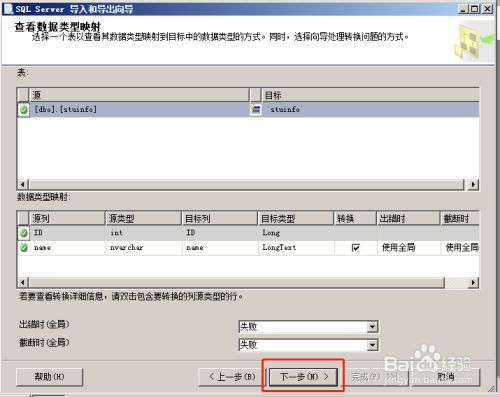The height and width of the screenshot is (397, 500).
Task: Click the ID cell in 源列 column
Action: pyautogui.click(x=68, y=233)
